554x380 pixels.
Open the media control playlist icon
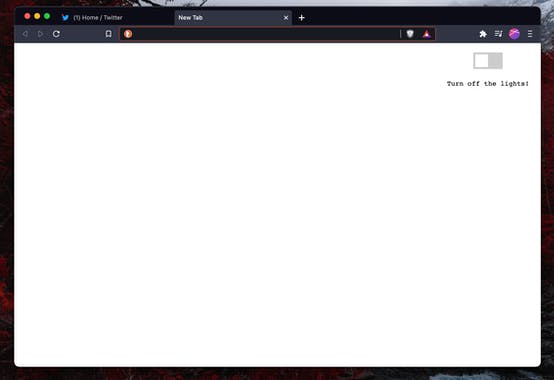coord(499,34)
